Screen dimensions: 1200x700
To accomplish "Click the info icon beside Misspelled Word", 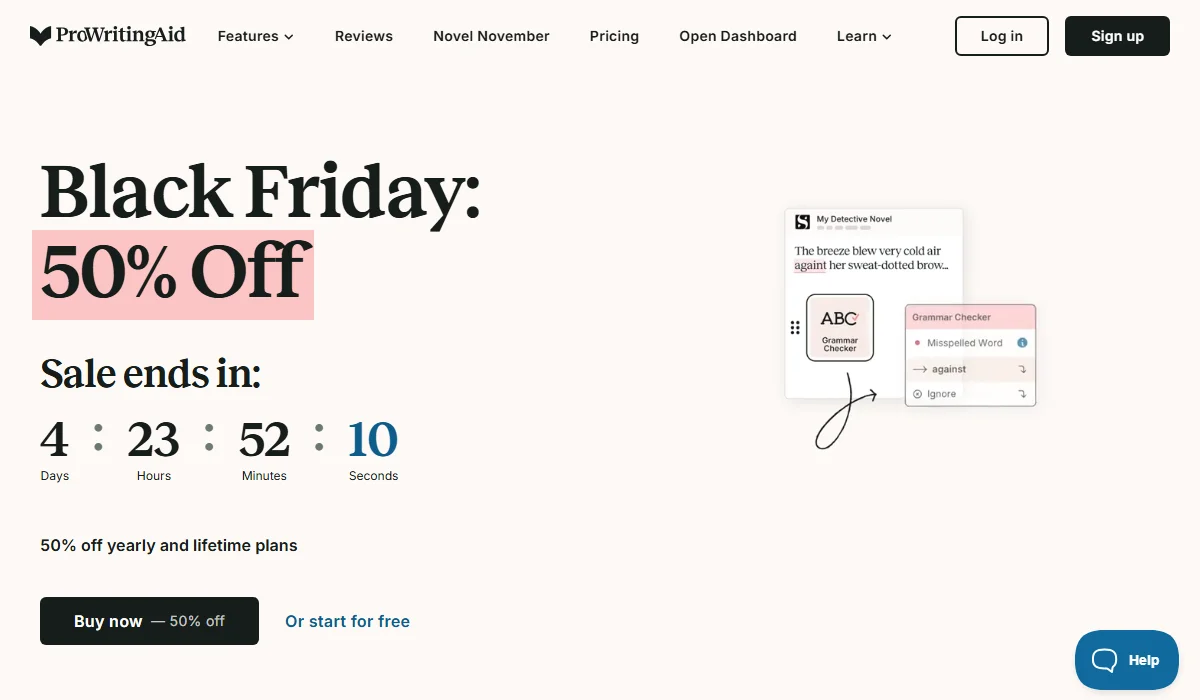I will (x=1022, y=342).
